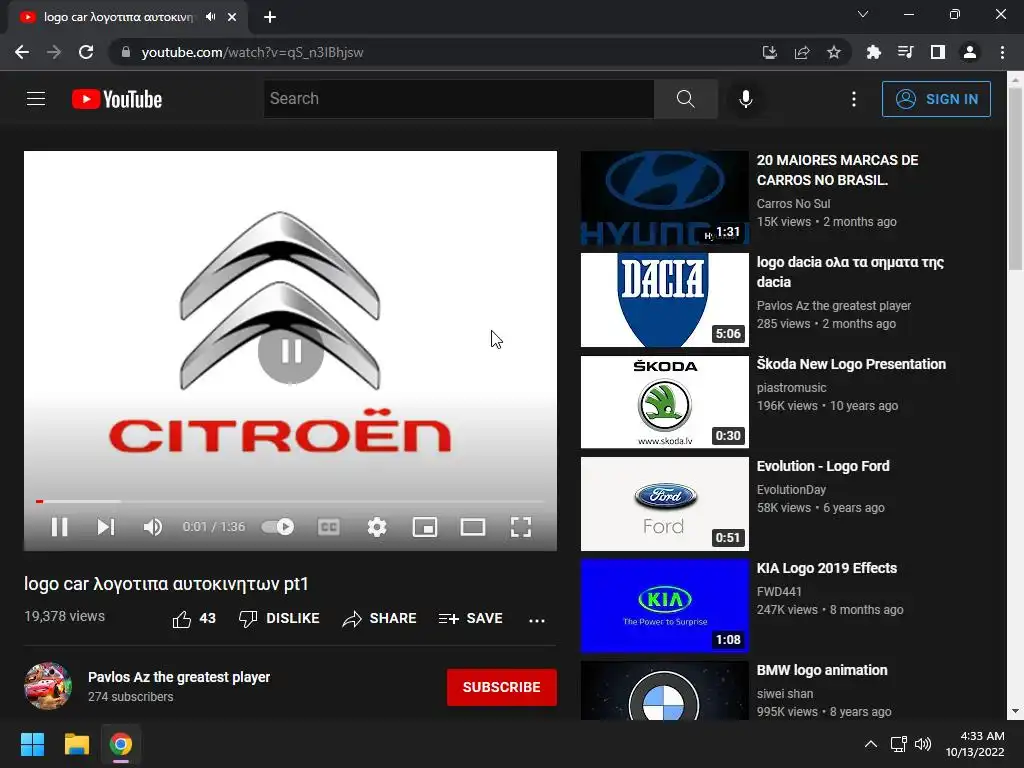Open the tab search chevron

[x=863, y=14]
